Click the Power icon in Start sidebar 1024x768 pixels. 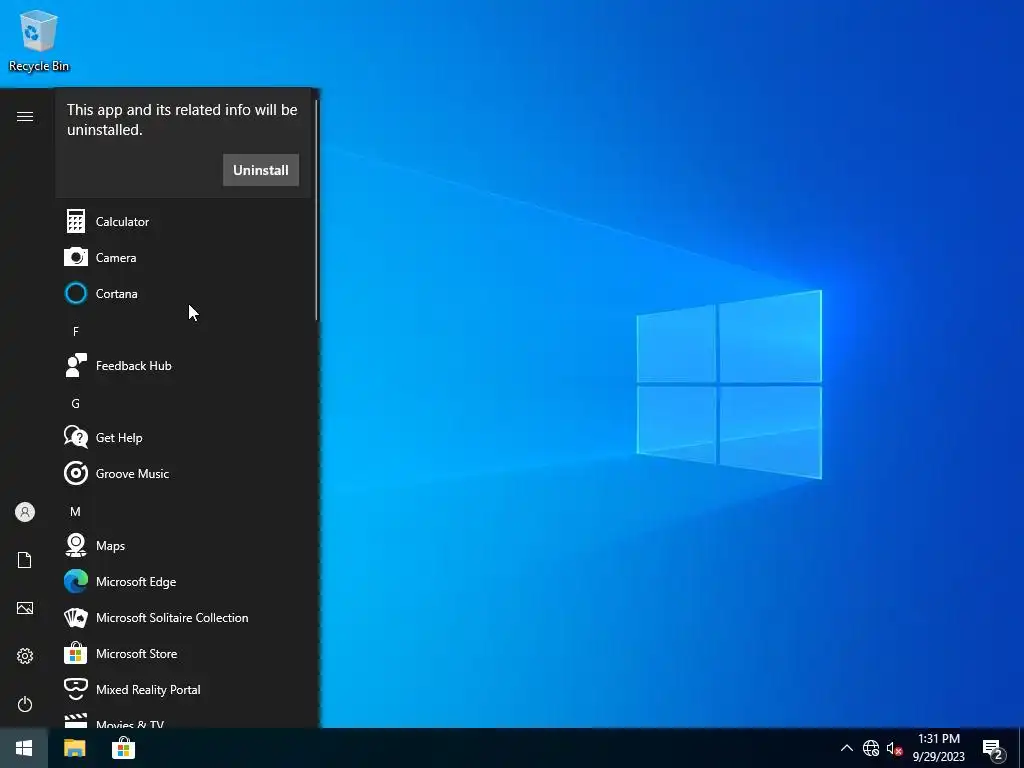coord(25,704)
